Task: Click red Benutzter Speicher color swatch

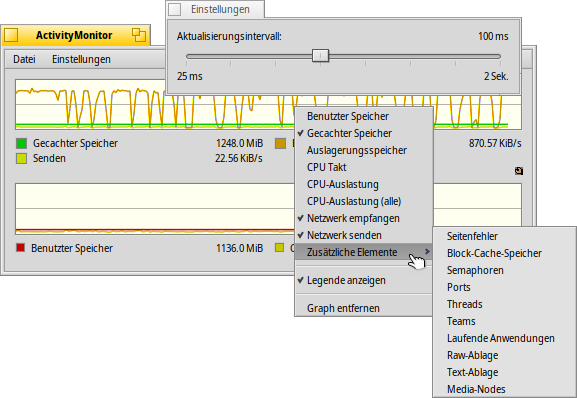Action: tap(21, 248)
